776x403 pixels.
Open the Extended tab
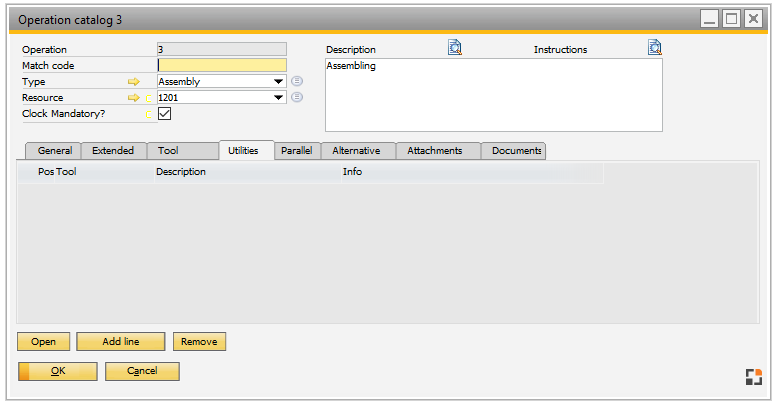[113, 151]
